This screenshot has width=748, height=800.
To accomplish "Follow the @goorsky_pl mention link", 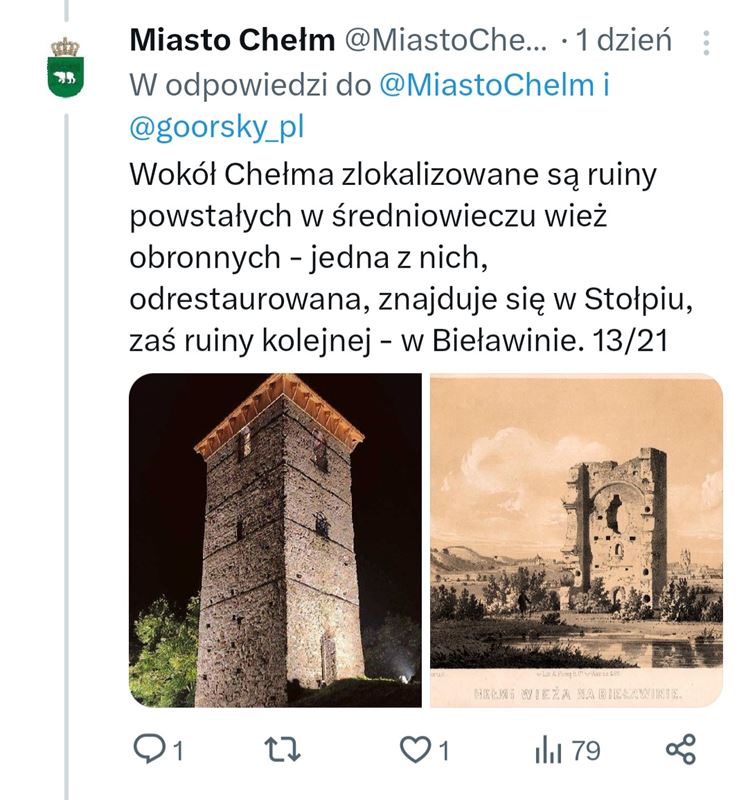I will (216, 128).
